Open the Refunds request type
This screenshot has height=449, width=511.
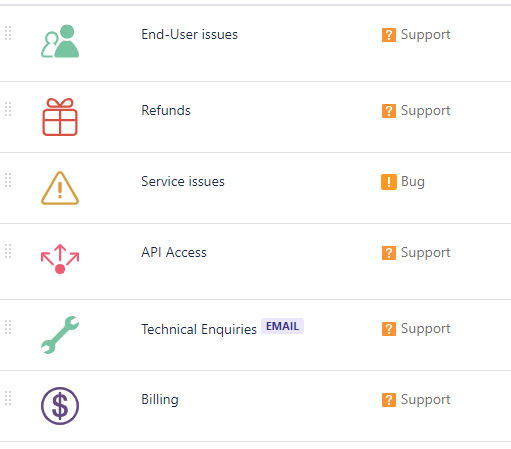[x=166, y=110]
